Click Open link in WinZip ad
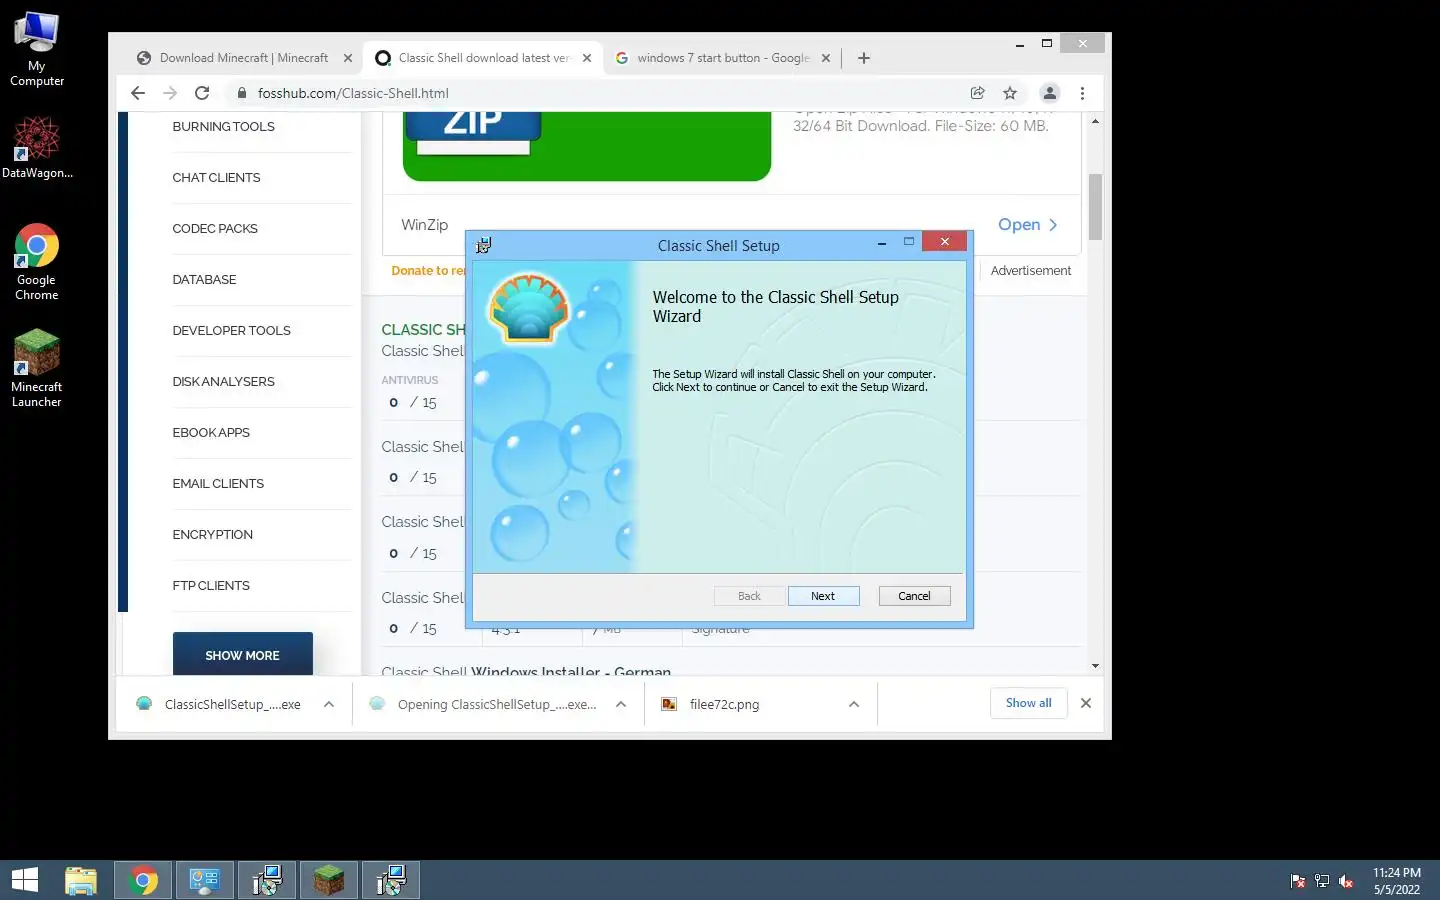 (x=1028, y=225)
